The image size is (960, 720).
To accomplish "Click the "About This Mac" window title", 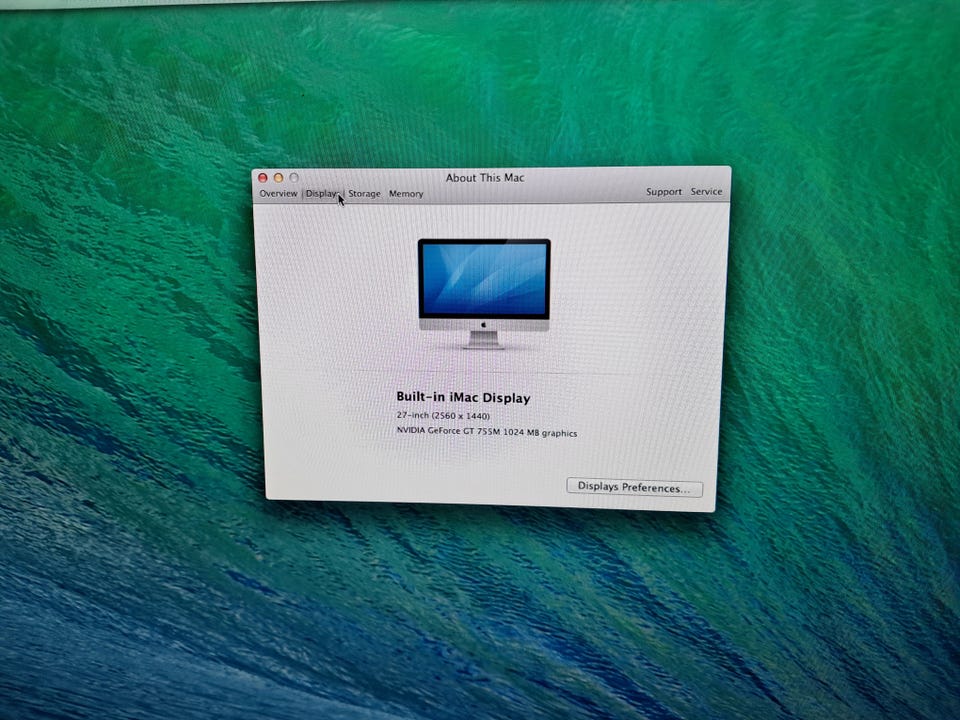I will tap(485, 178).
